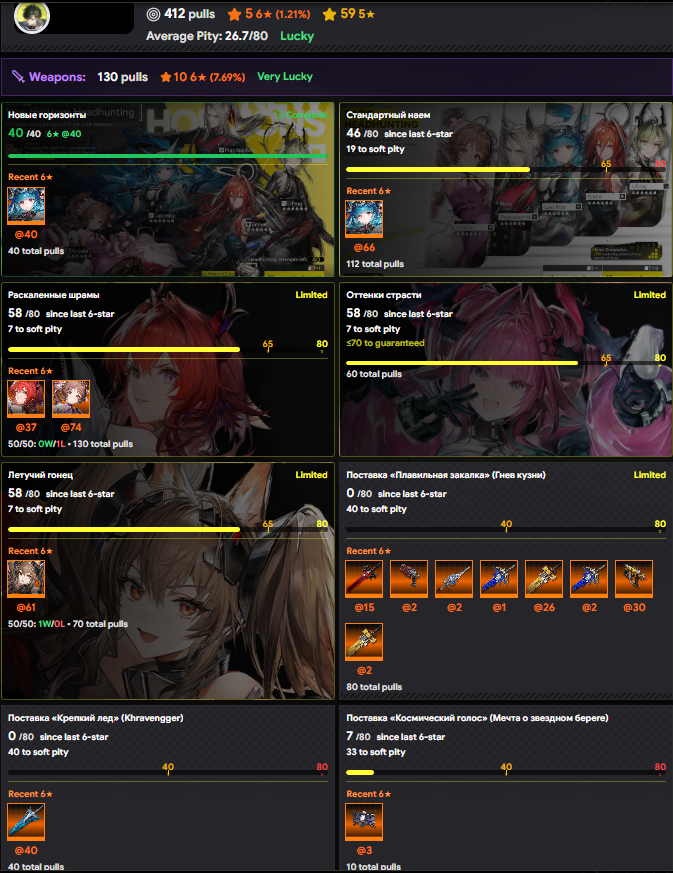The width and height of the screenshot is (673, 873).
Task: Click the Раскаленные шрамы banner title
Action: 53,295
